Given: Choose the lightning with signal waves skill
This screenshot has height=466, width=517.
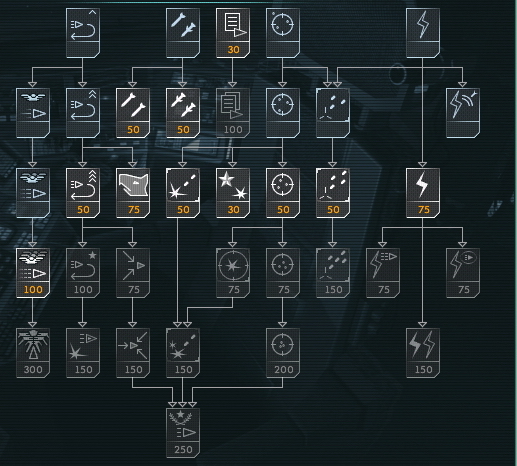Looking at the screenshot, I should (x=463, y=113).
